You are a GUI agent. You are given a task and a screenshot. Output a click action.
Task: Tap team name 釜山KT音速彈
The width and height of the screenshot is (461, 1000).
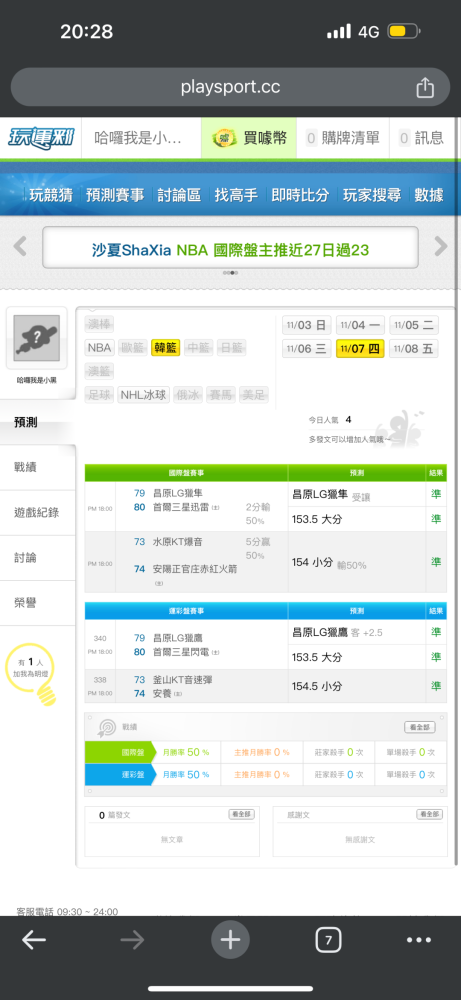click(182, 680)
